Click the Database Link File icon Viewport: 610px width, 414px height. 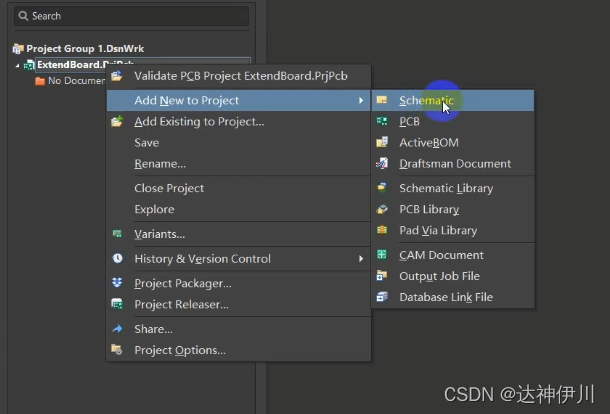point(382,297)
